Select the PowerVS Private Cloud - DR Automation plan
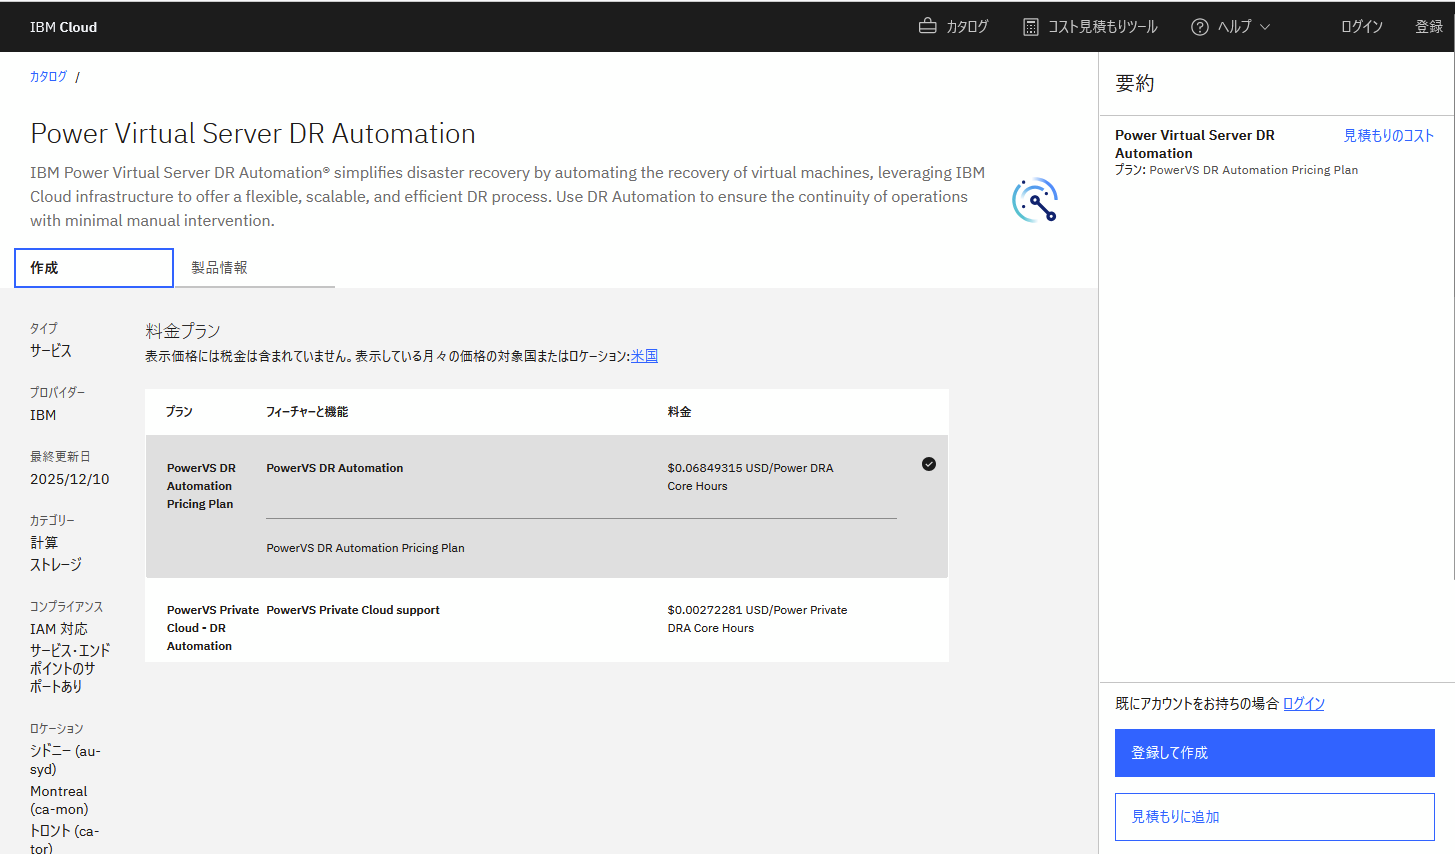 pos(547,620)
